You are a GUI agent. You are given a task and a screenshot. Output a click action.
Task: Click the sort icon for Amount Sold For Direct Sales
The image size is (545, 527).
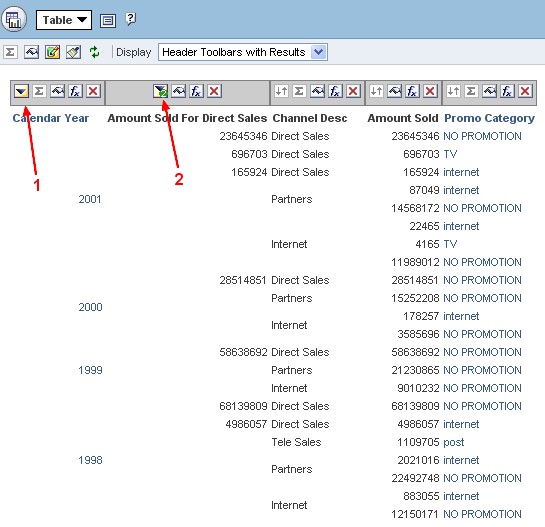[x=161, y=91]
